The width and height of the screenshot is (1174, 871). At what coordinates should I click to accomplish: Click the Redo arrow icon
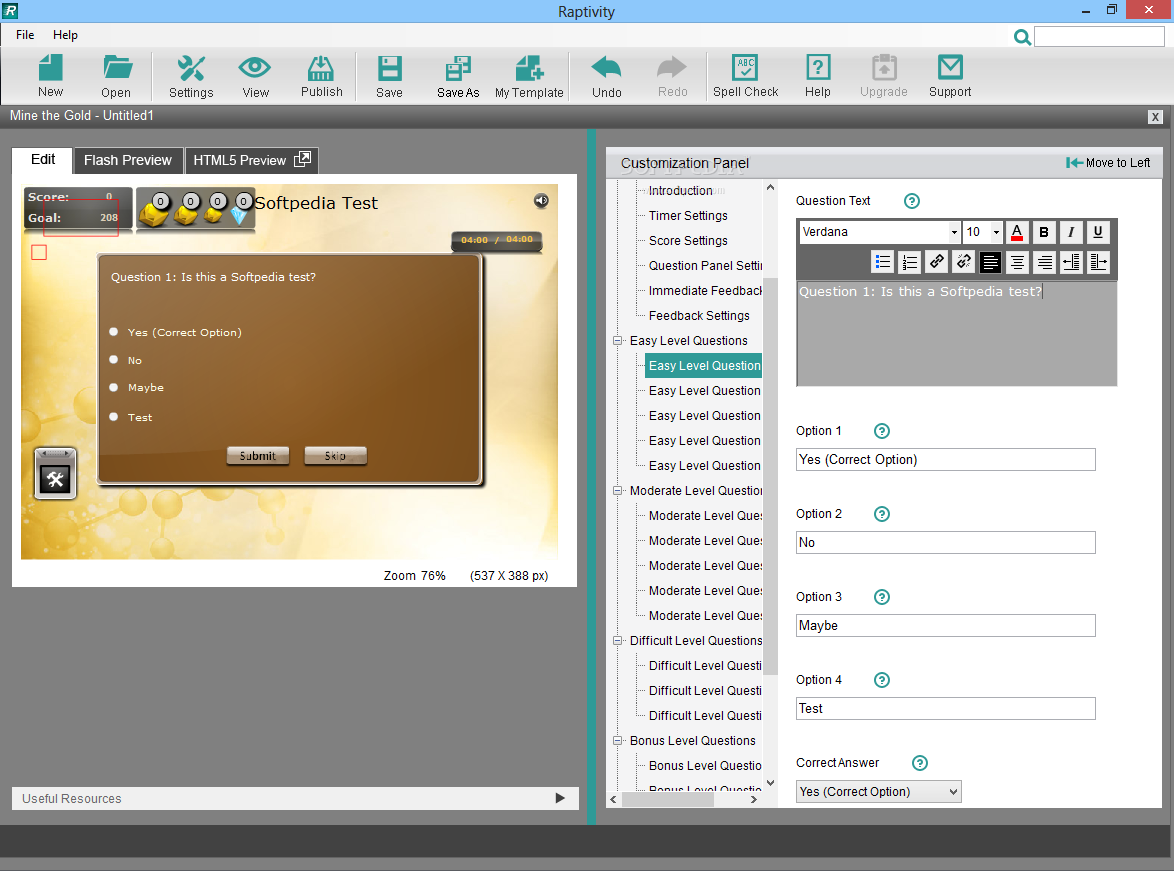click(x=672, y=76)
